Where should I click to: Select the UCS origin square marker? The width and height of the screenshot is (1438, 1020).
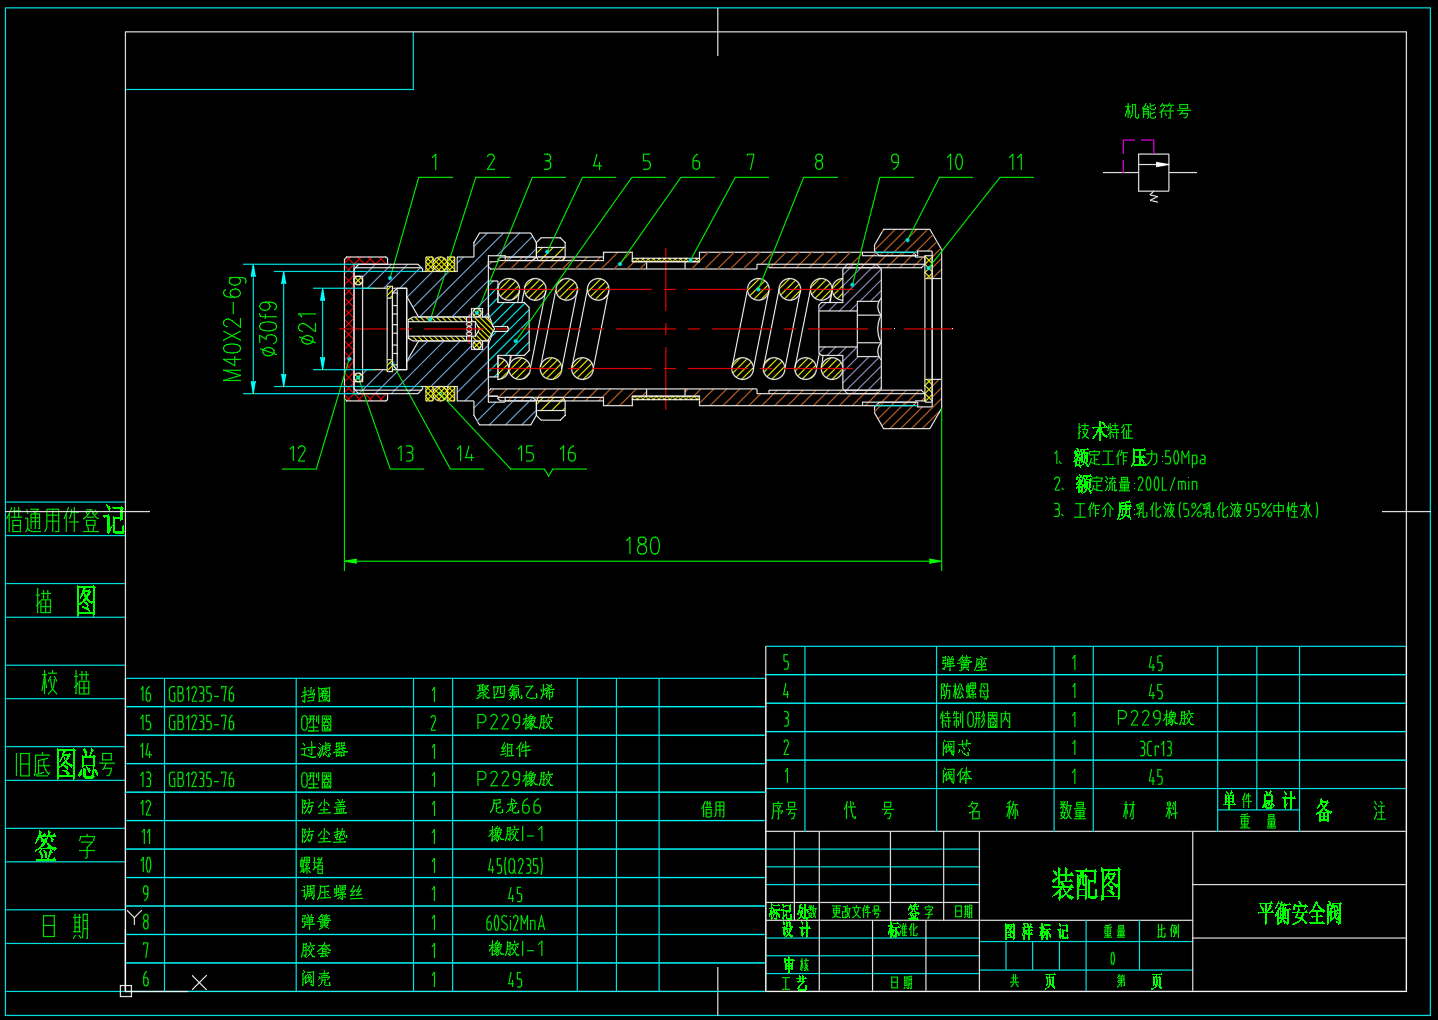click(x=126, y=991)
